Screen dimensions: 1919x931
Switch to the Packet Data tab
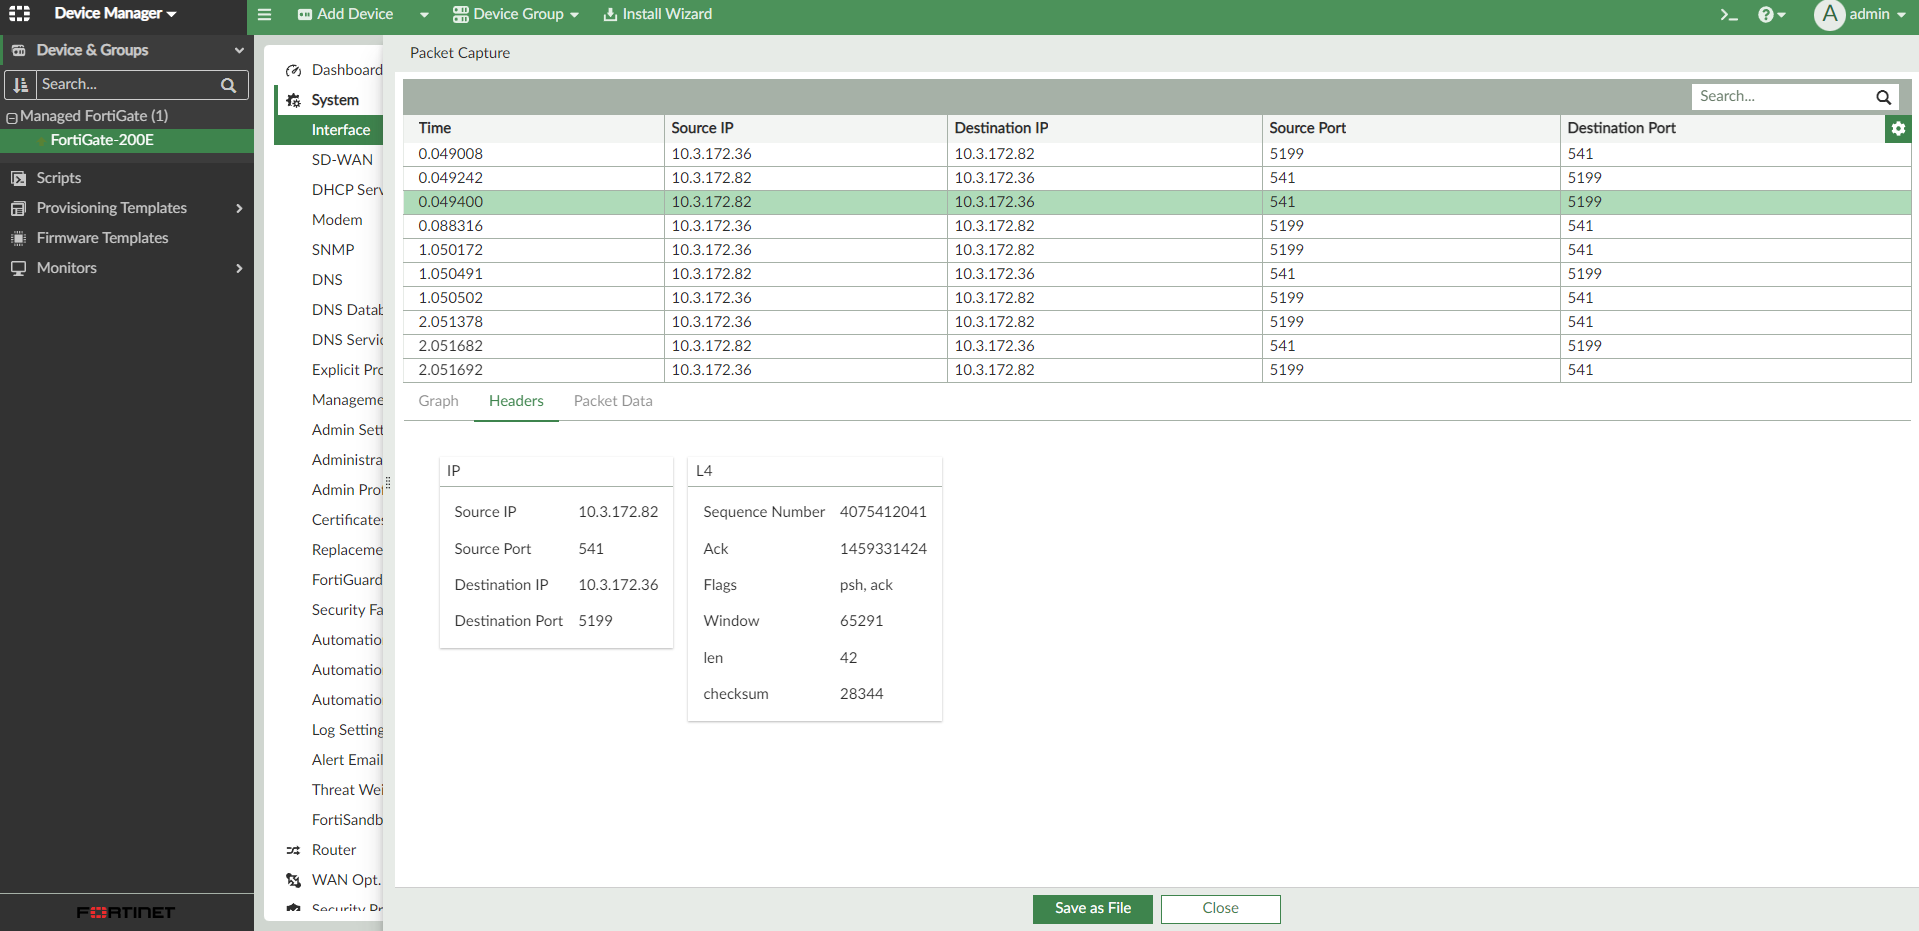612,401
